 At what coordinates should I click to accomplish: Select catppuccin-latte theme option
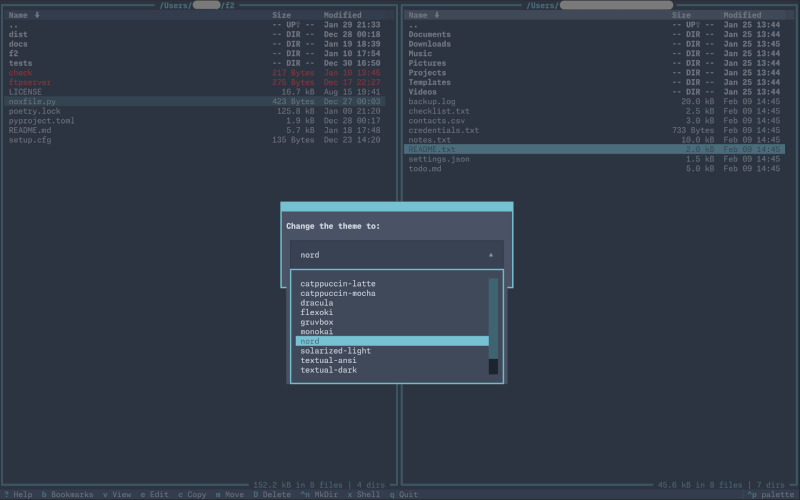[392, 284]
